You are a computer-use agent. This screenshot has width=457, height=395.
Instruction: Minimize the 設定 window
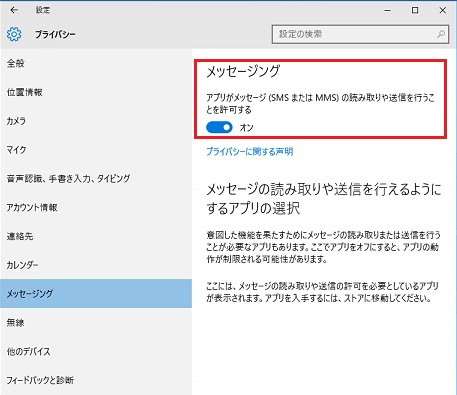[387, 10]
